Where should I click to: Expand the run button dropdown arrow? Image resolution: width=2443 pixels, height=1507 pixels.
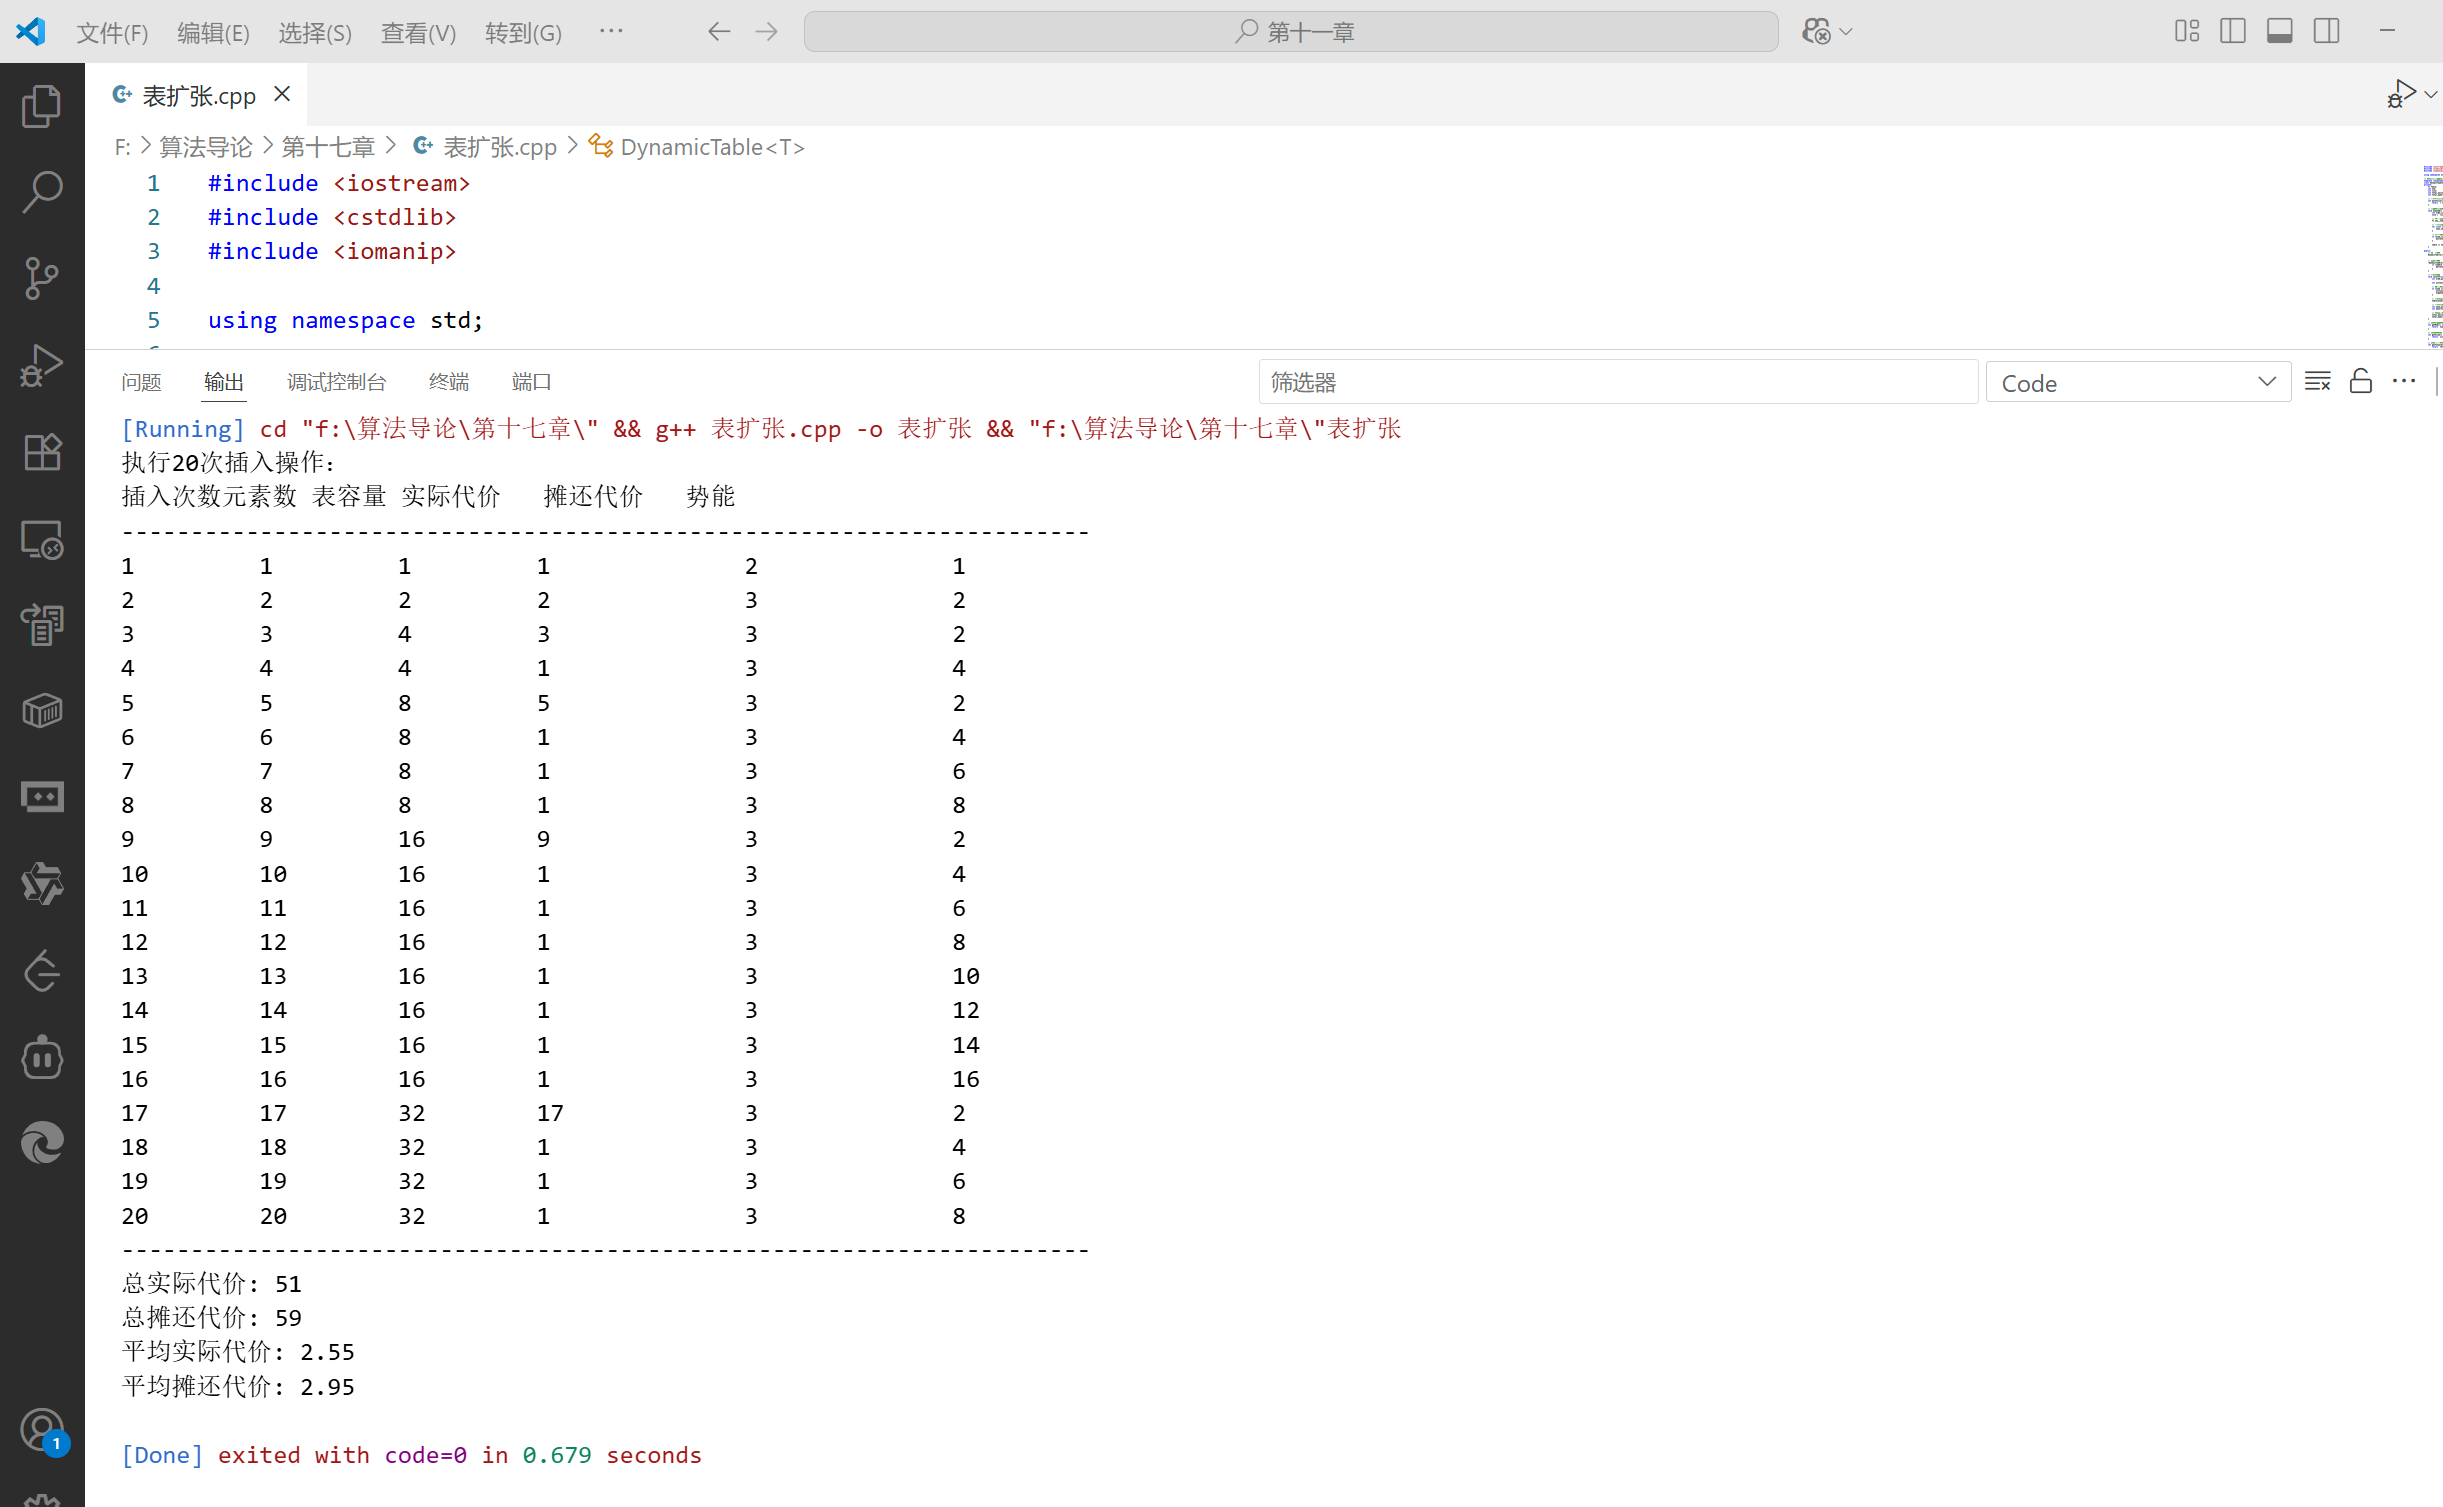[2430, 95]
